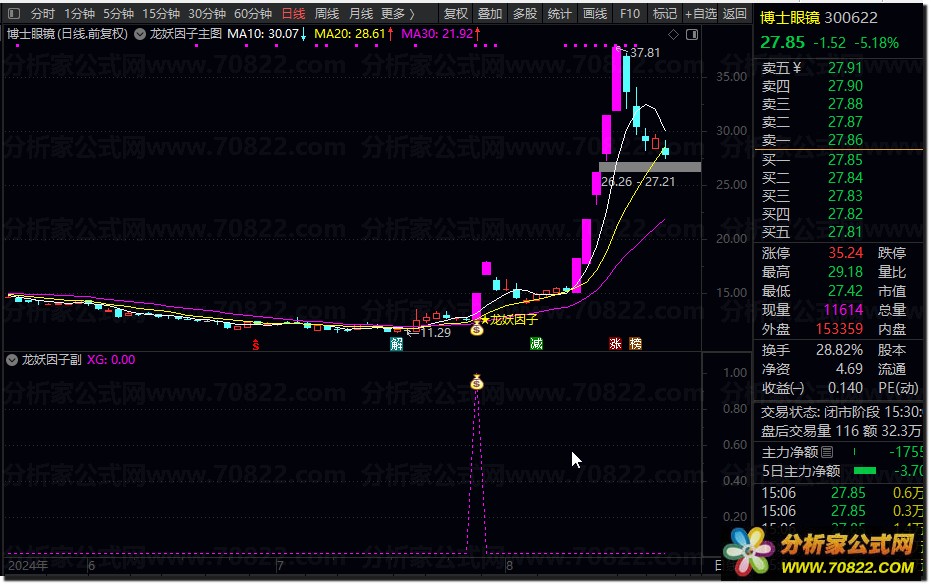The image size is (931, 584).
Task: Click the 解 event marker icon
Action: pyautogui.click(x=396, y=344)
